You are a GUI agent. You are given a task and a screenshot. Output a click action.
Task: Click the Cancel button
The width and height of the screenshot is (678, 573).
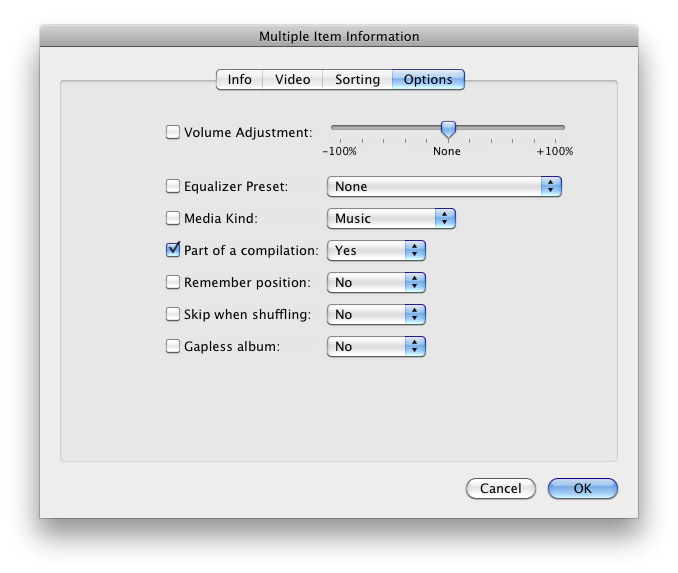(x=501, y=489)
